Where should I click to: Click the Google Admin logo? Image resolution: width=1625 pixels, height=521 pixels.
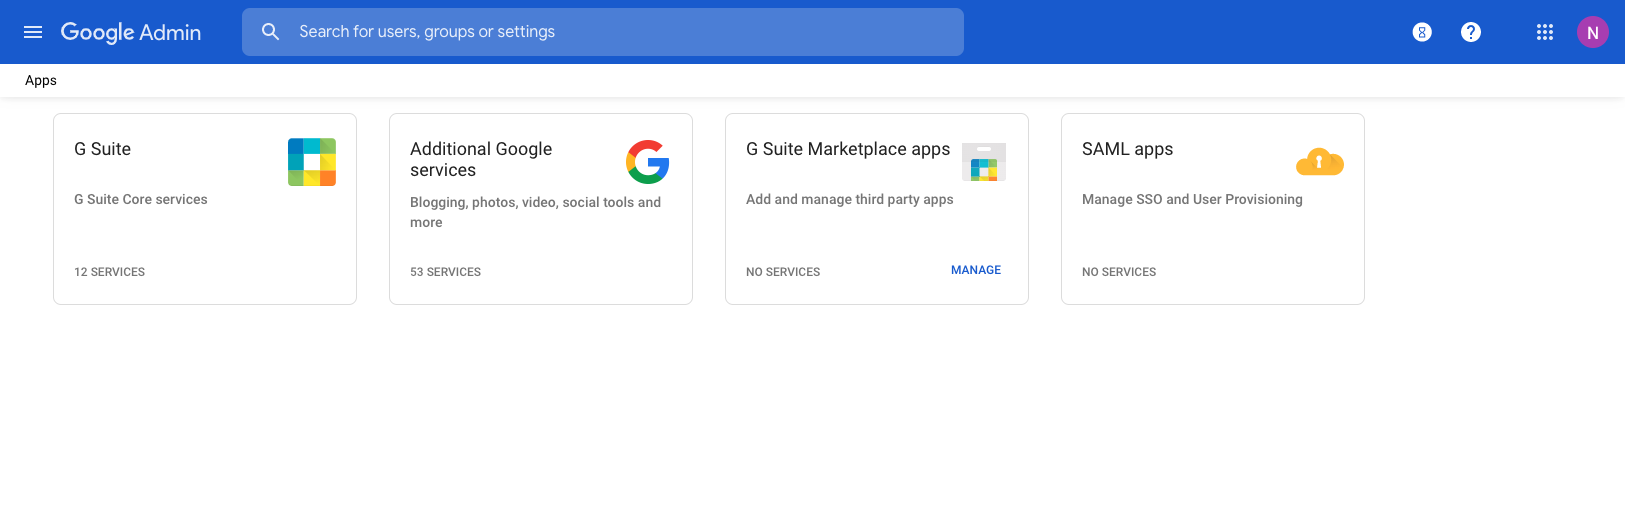131,32
